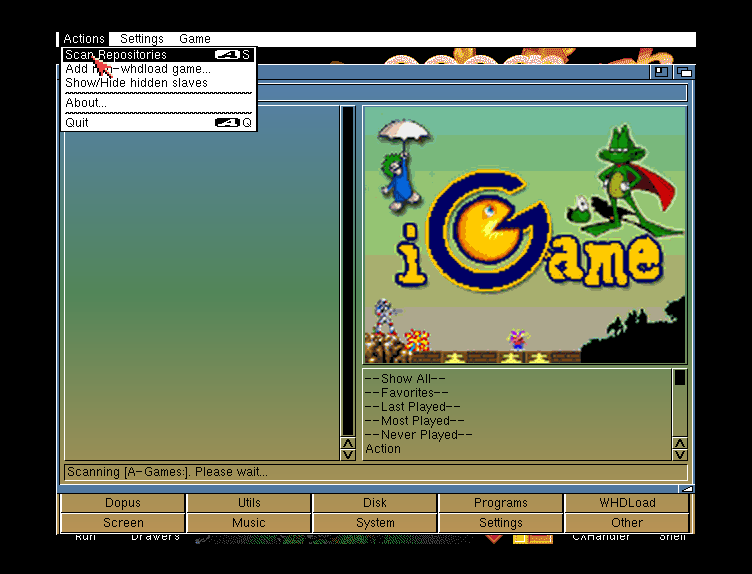
Task: Open the Actions menu
Action: click(83, 39)
